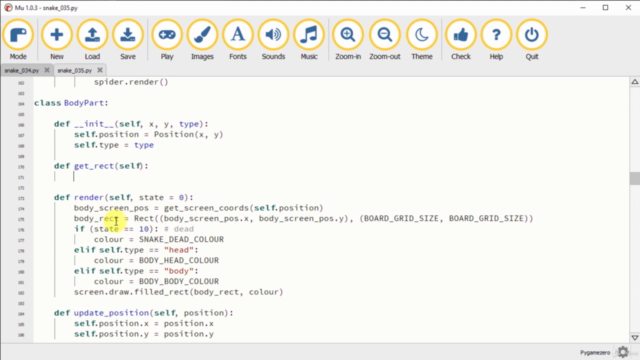Click the 'def get_rect(self):' line

pyautogui.click(x=101, y=166)
